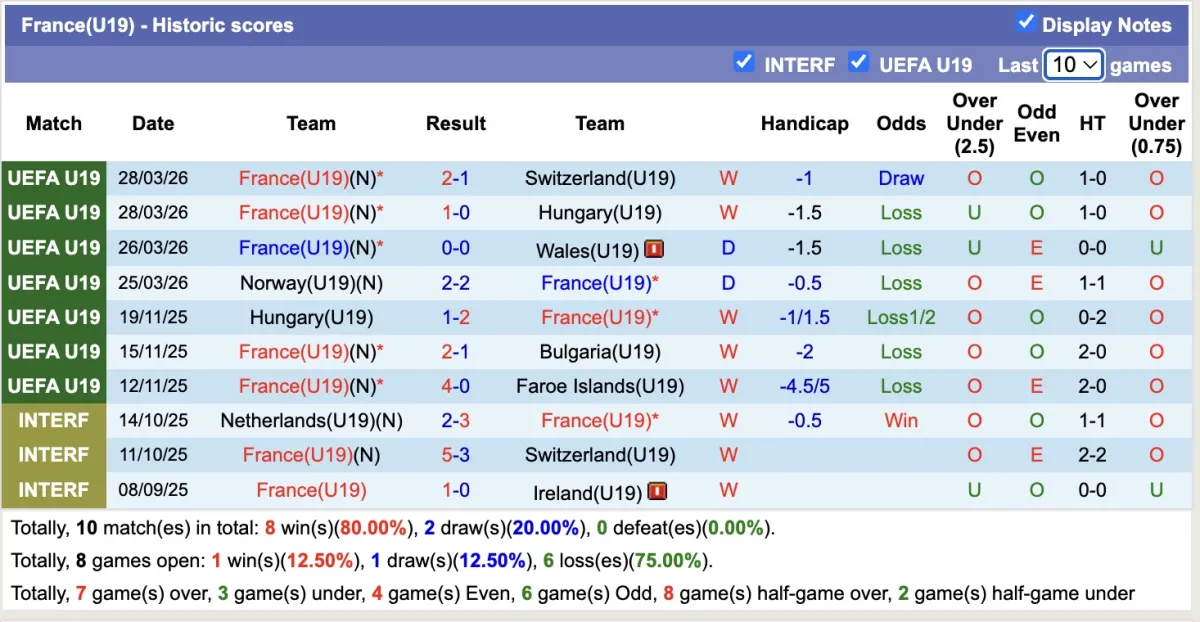This screenshot has height=622, width=1200.
Task: Open the Last 10 games dropdown
Action: point(1073,65)
